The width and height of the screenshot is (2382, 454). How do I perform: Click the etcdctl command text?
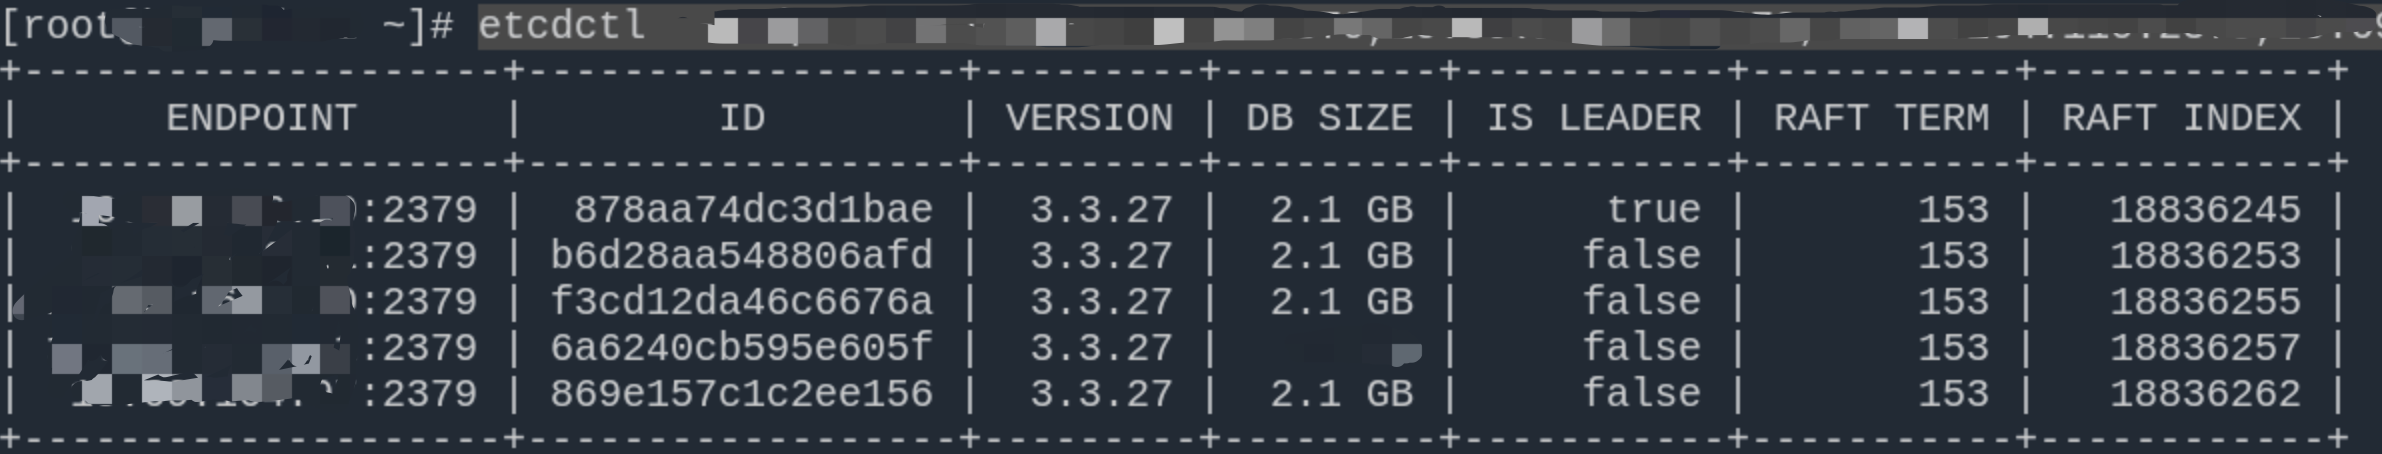pyautogui.click(x=562, y=25)
